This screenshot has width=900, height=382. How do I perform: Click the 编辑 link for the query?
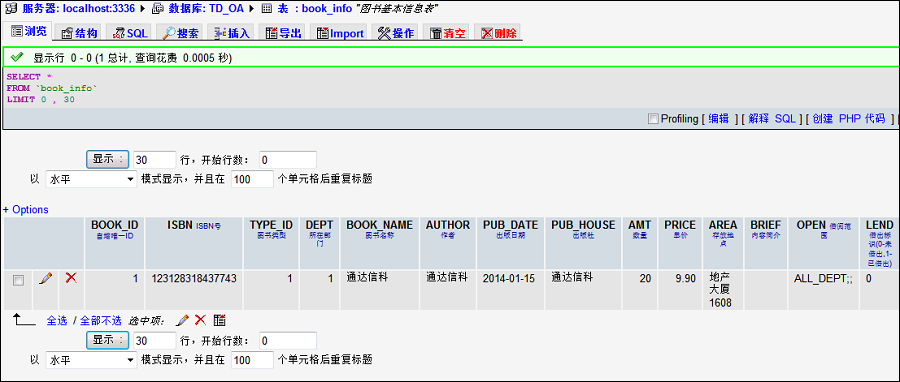click(x=718, y=119)
